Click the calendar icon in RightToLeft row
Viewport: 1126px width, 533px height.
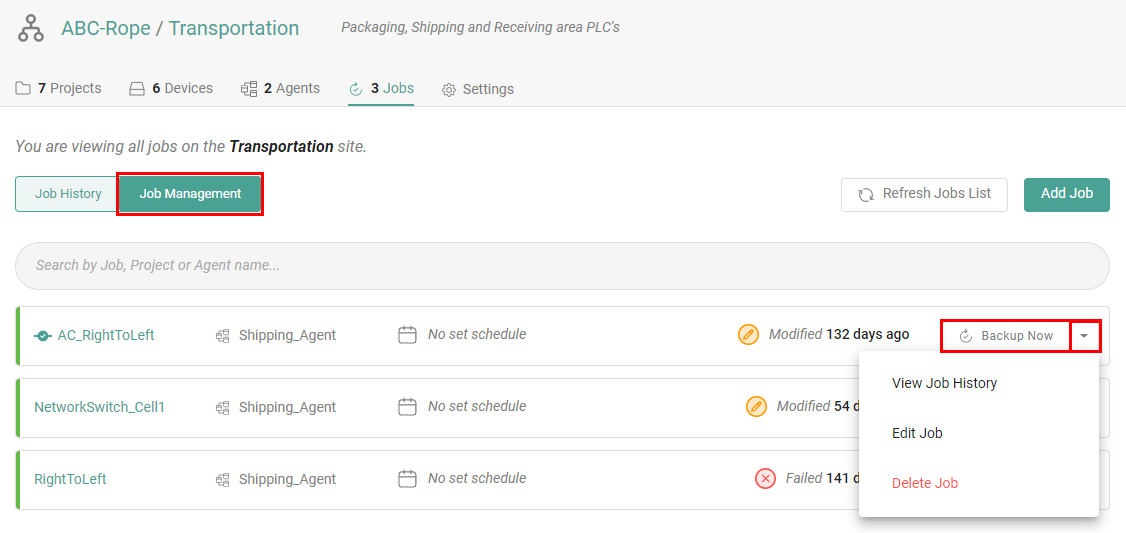pyautogui.click(x=407, y=479)
